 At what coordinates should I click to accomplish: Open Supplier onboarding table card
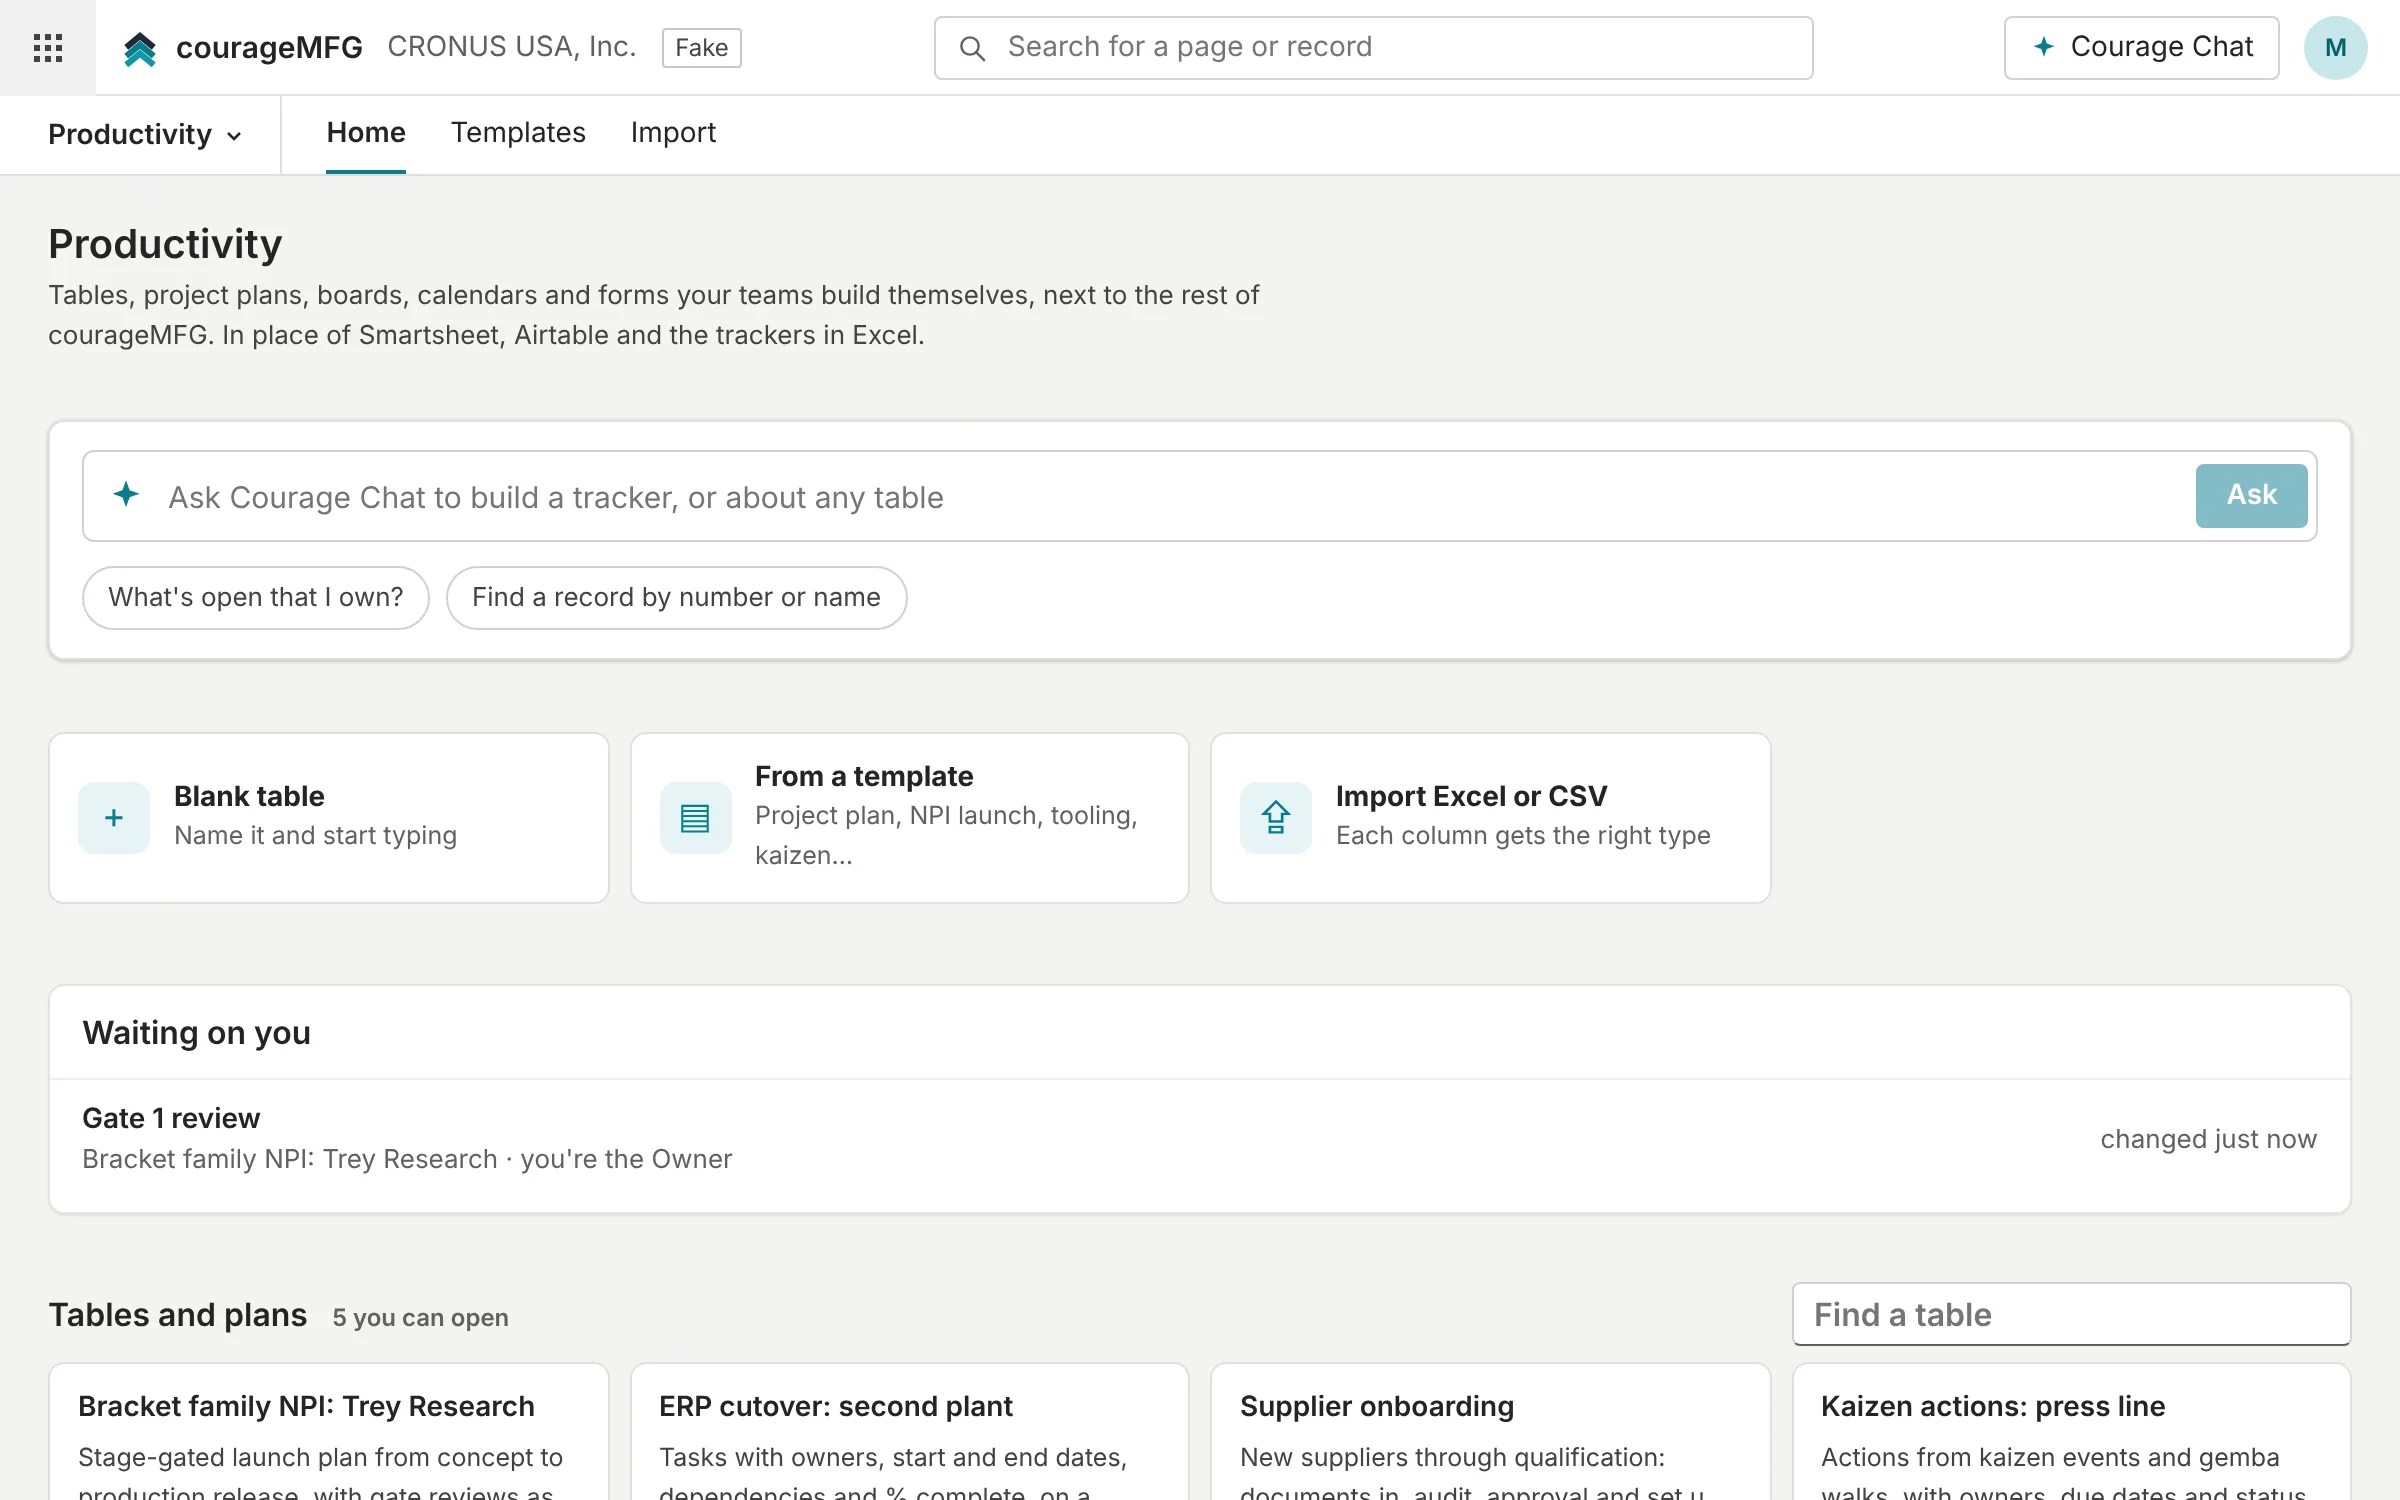[x=1490, y=1432]
